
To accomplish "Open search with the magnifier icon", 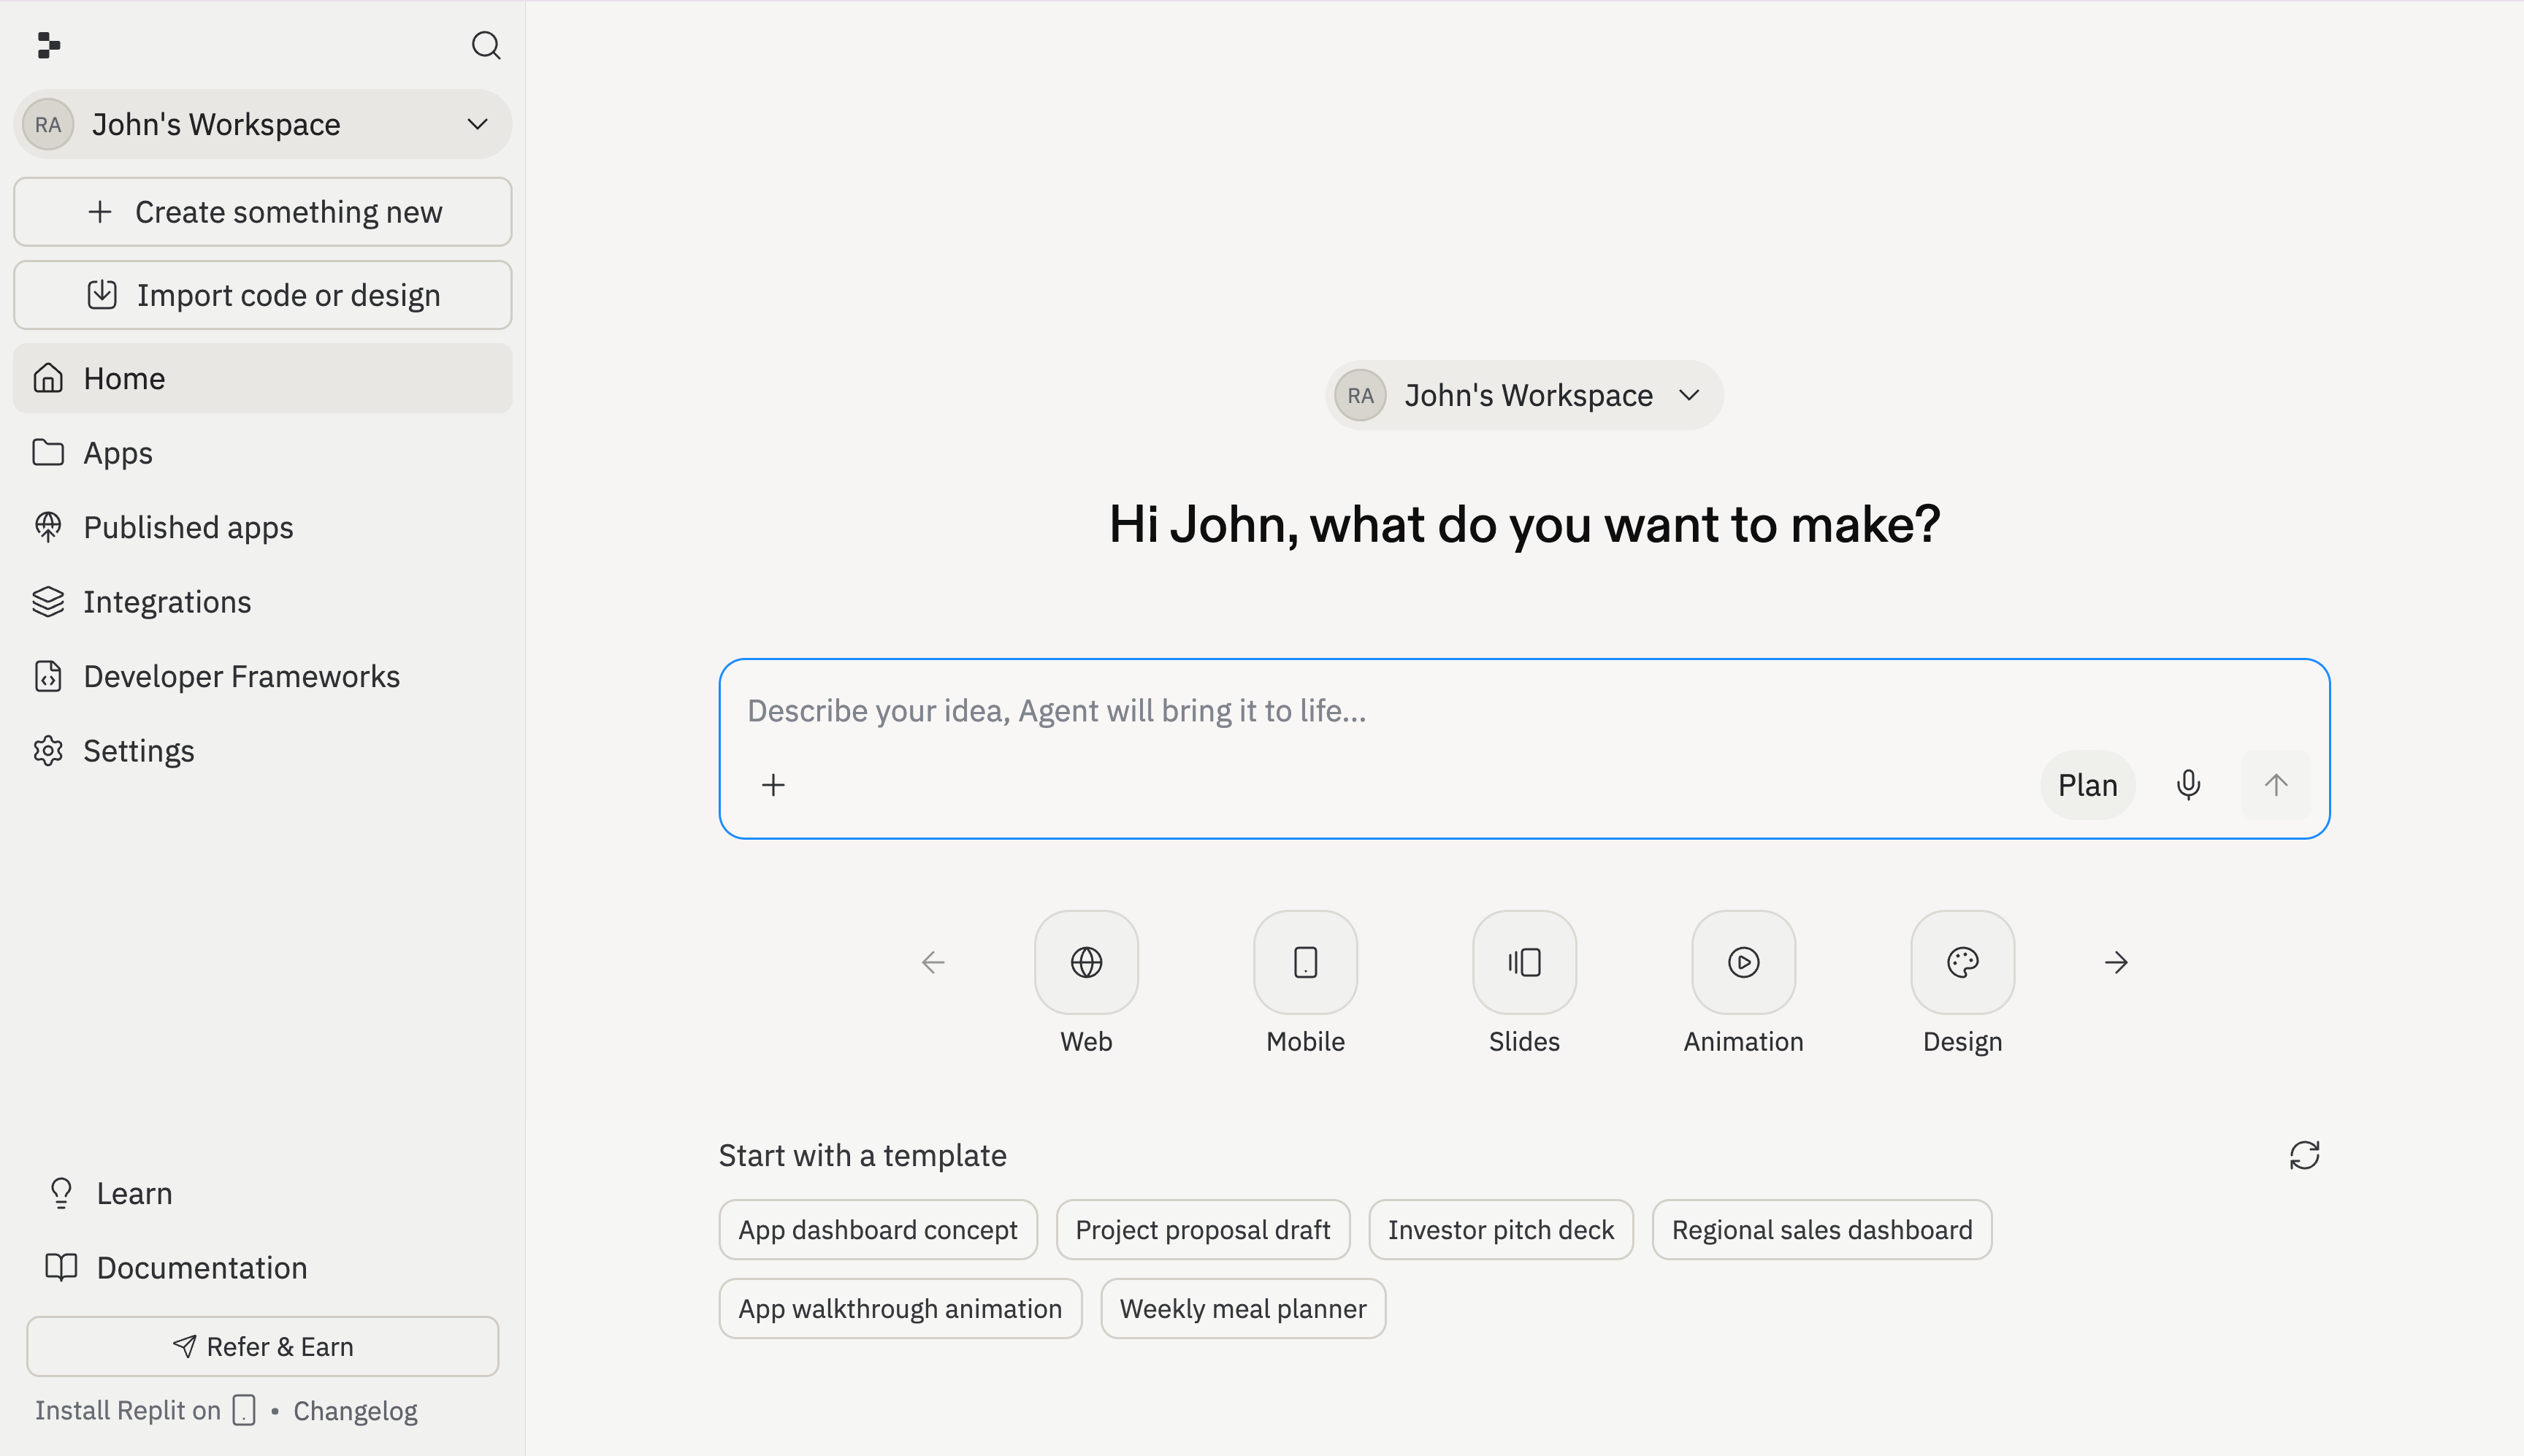I will (x=486, y=45).
